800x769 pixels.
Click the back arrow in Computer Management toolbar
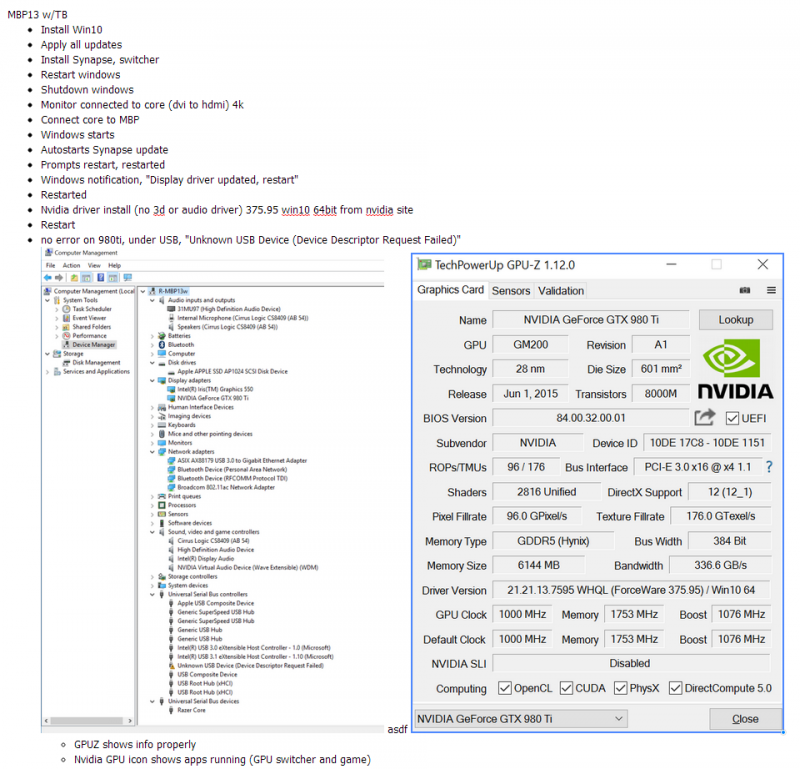coord(49,278)
